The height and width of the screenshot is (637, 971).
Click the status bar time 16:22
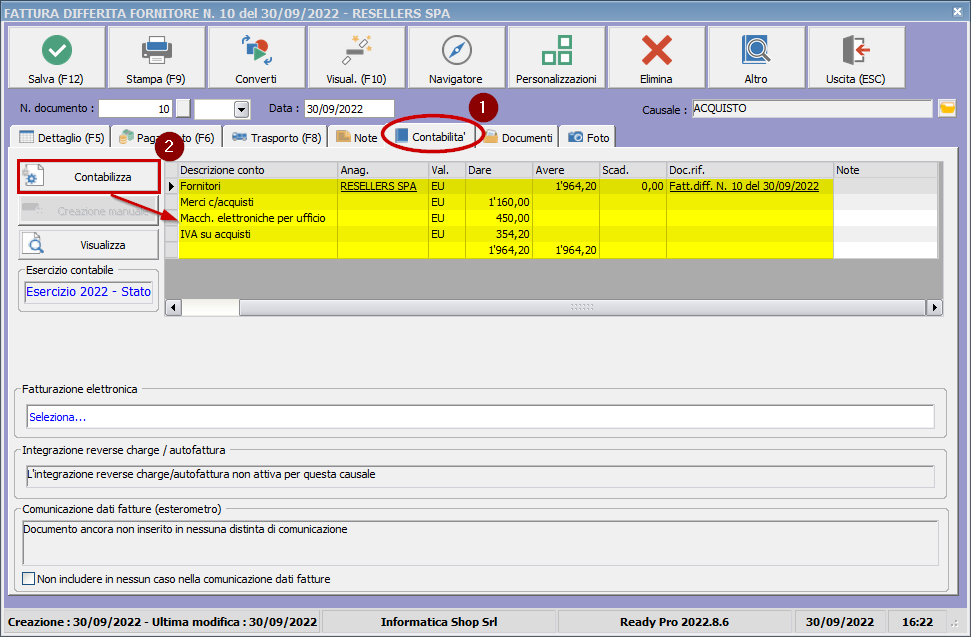point(917,622)
